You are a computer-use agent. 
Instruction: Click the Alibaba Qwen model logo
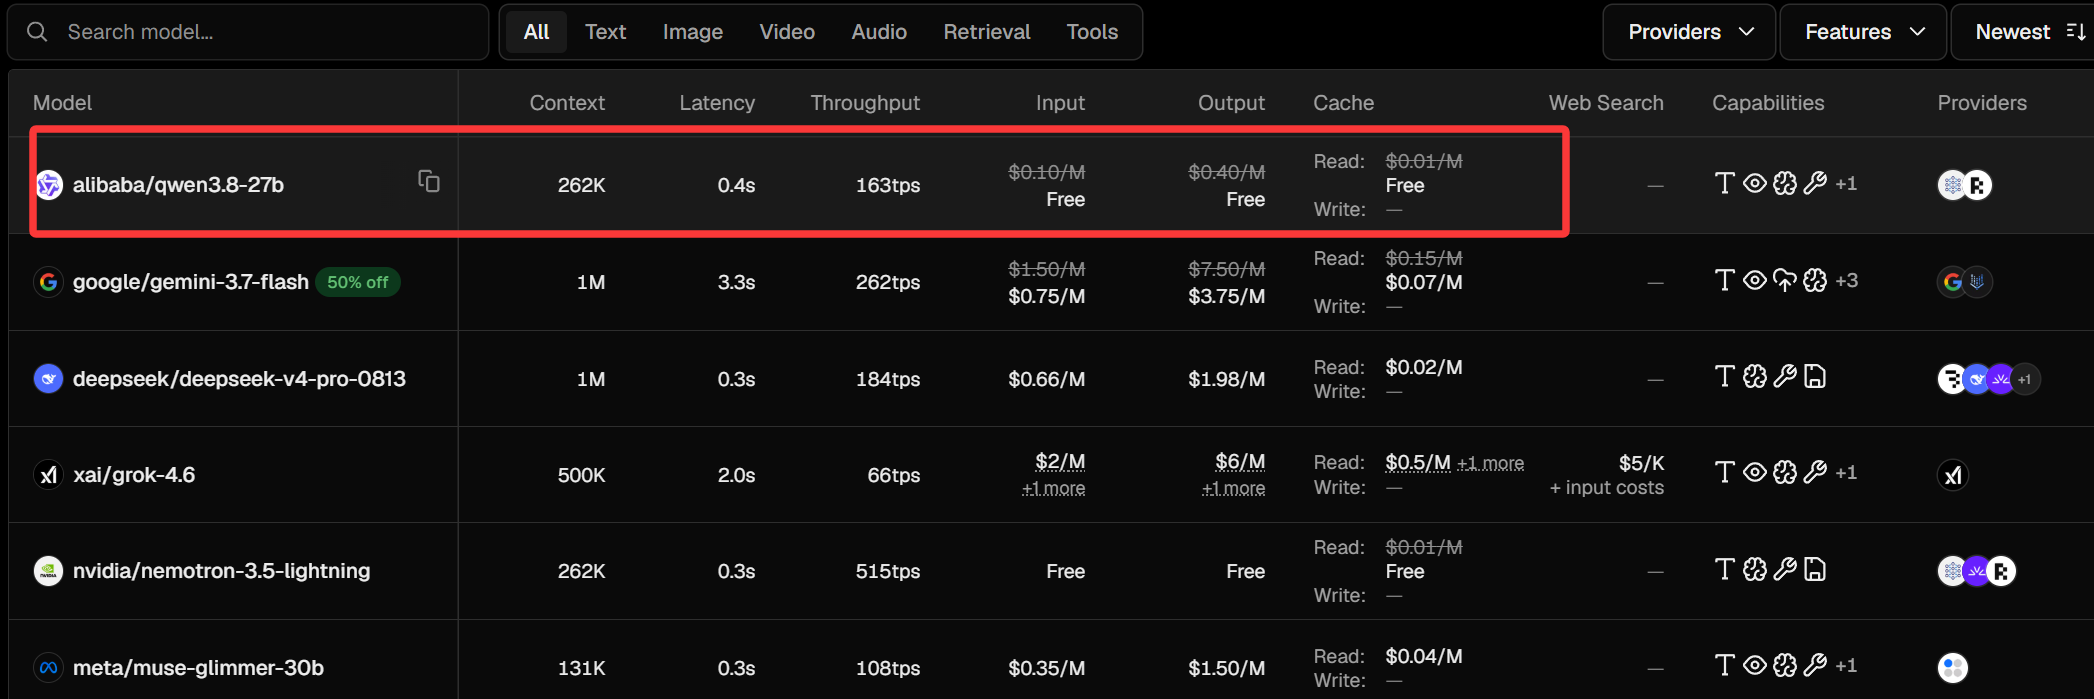click(48, 185)
